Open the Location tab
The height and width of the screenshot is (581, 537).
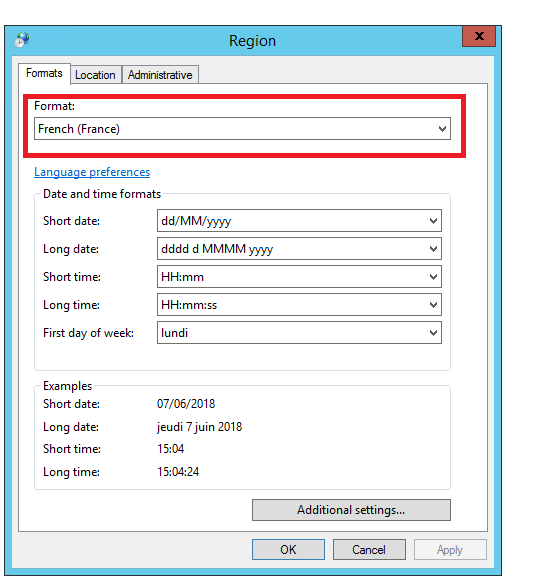click(95, 75)
